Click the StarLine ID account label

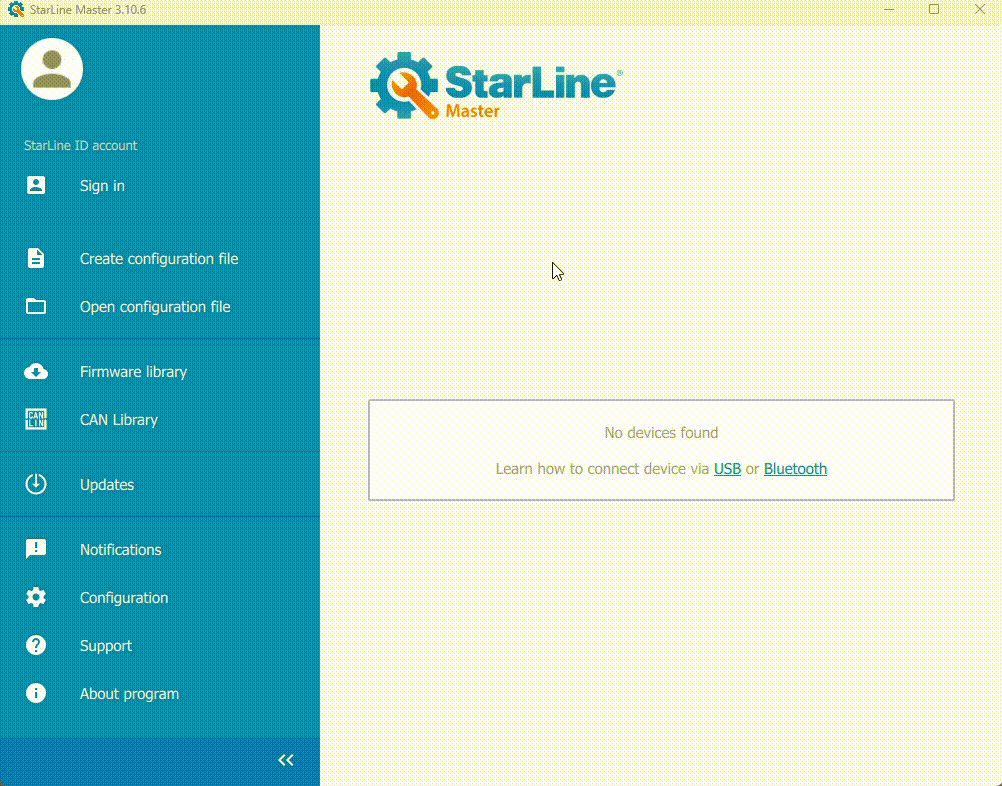(81, 146)
